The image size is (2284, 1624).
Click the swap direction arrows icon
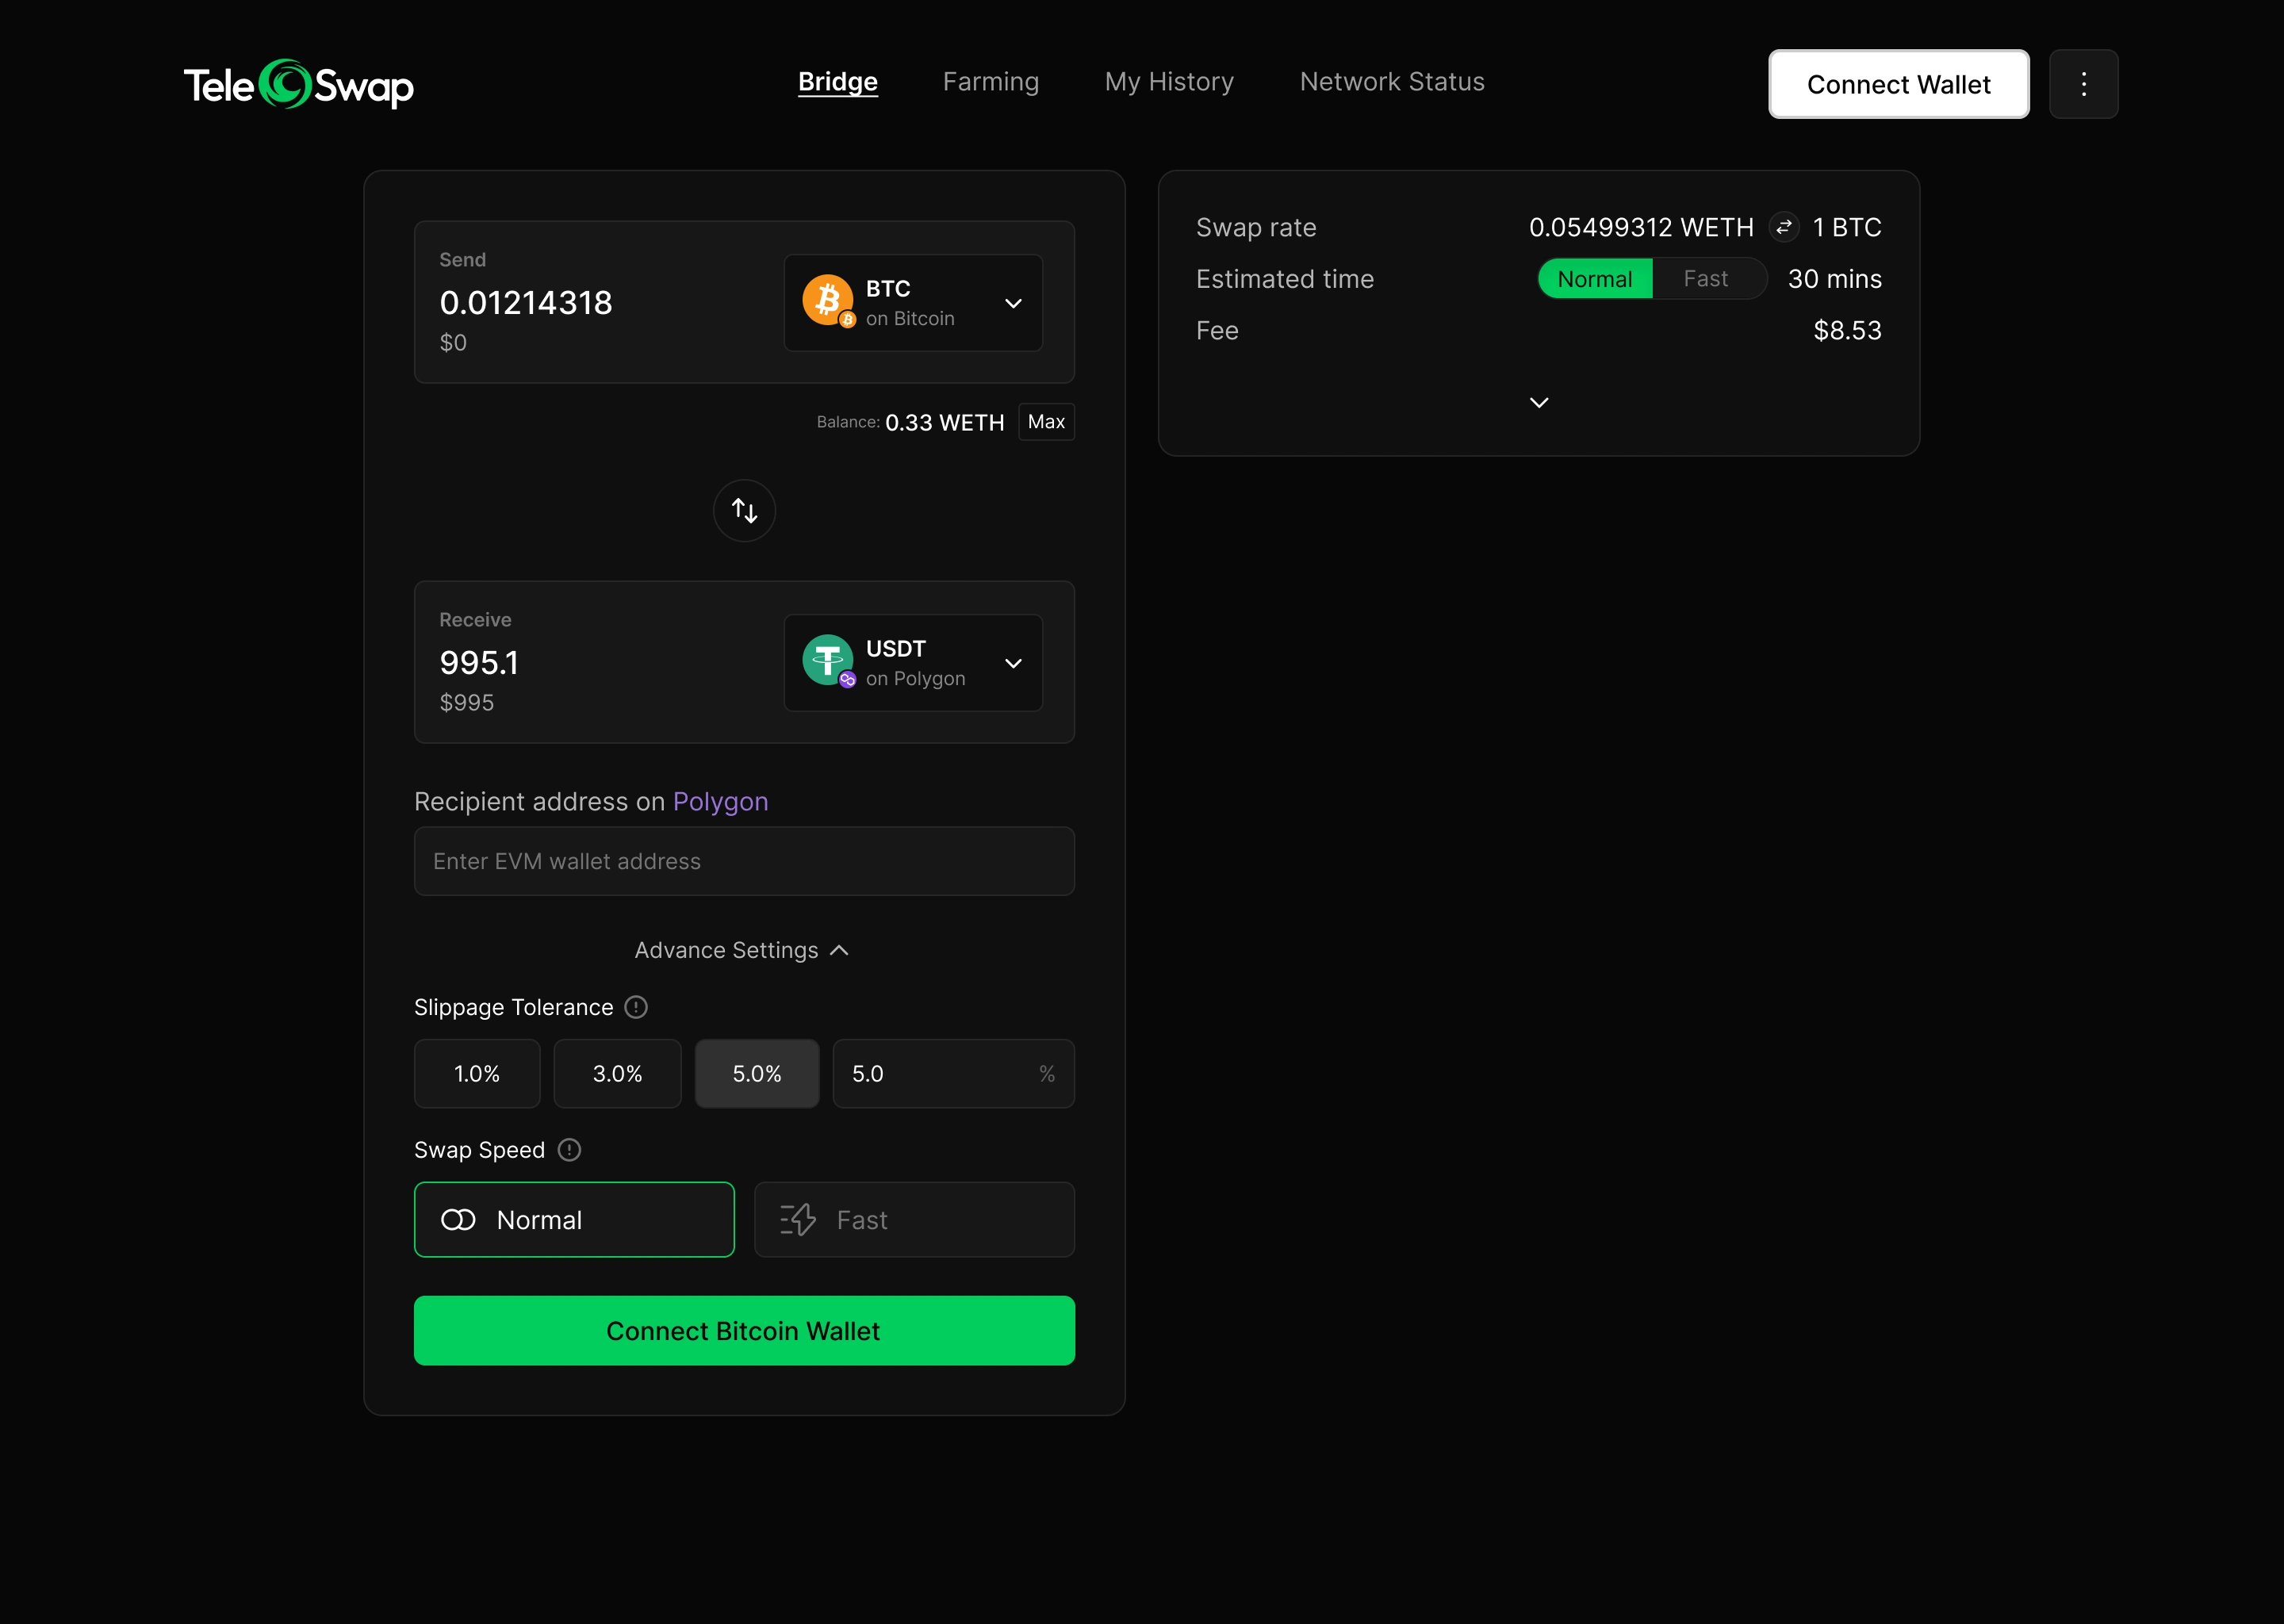coord(744,511)
